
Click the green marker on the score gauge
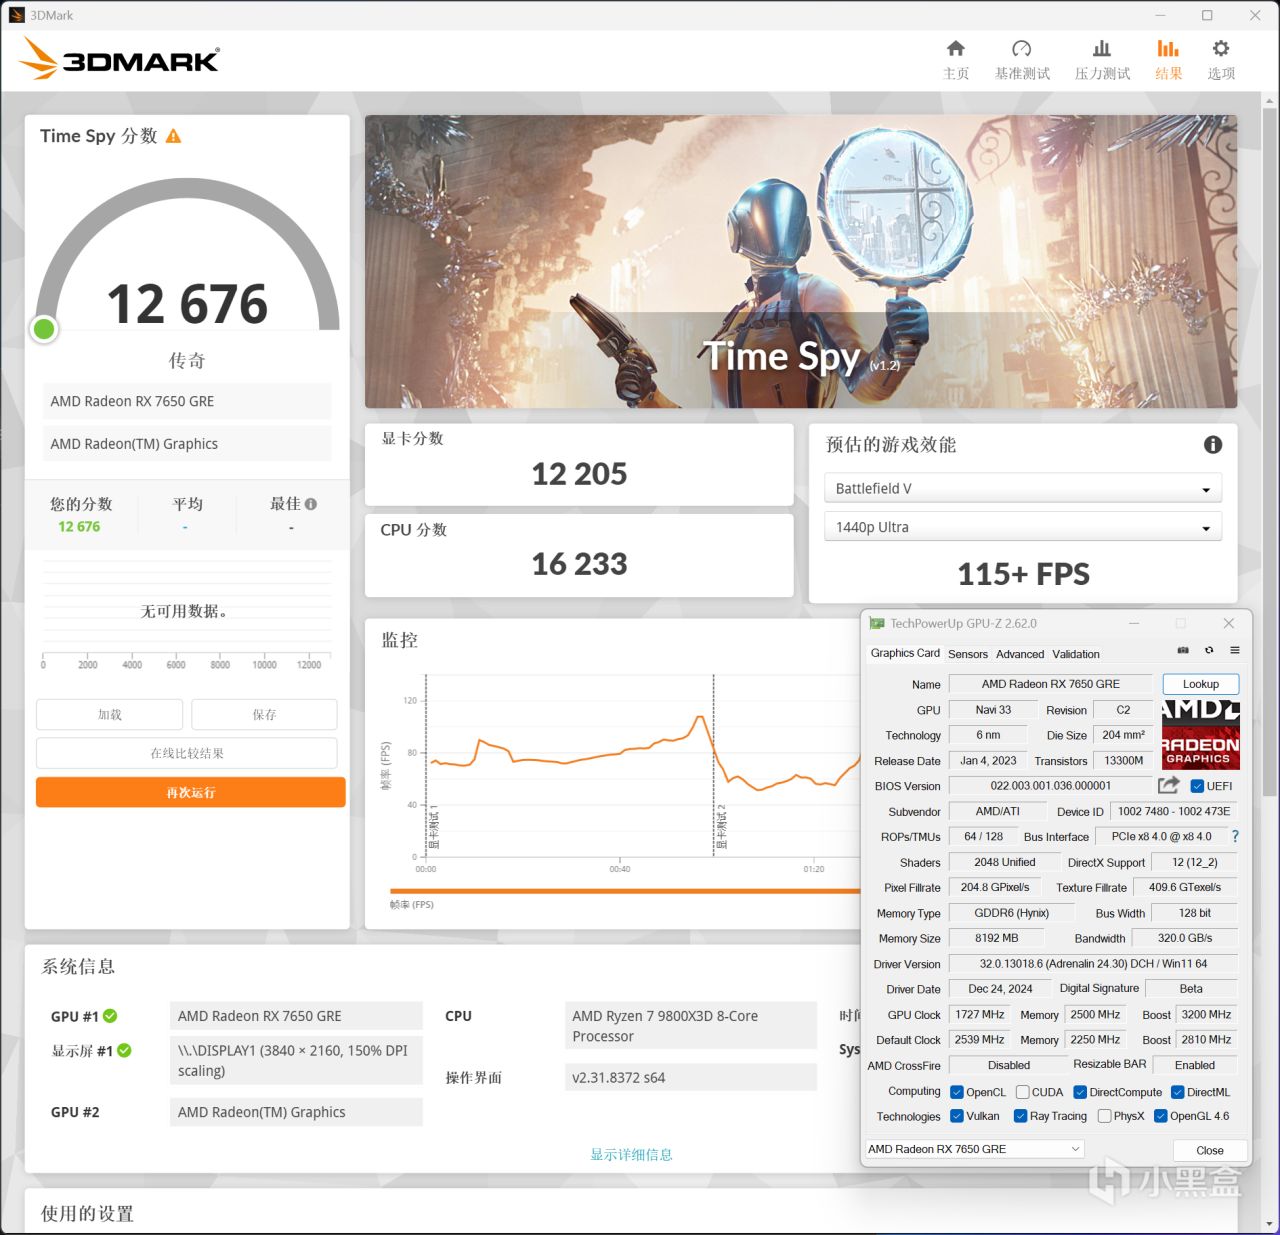[44, 328]
